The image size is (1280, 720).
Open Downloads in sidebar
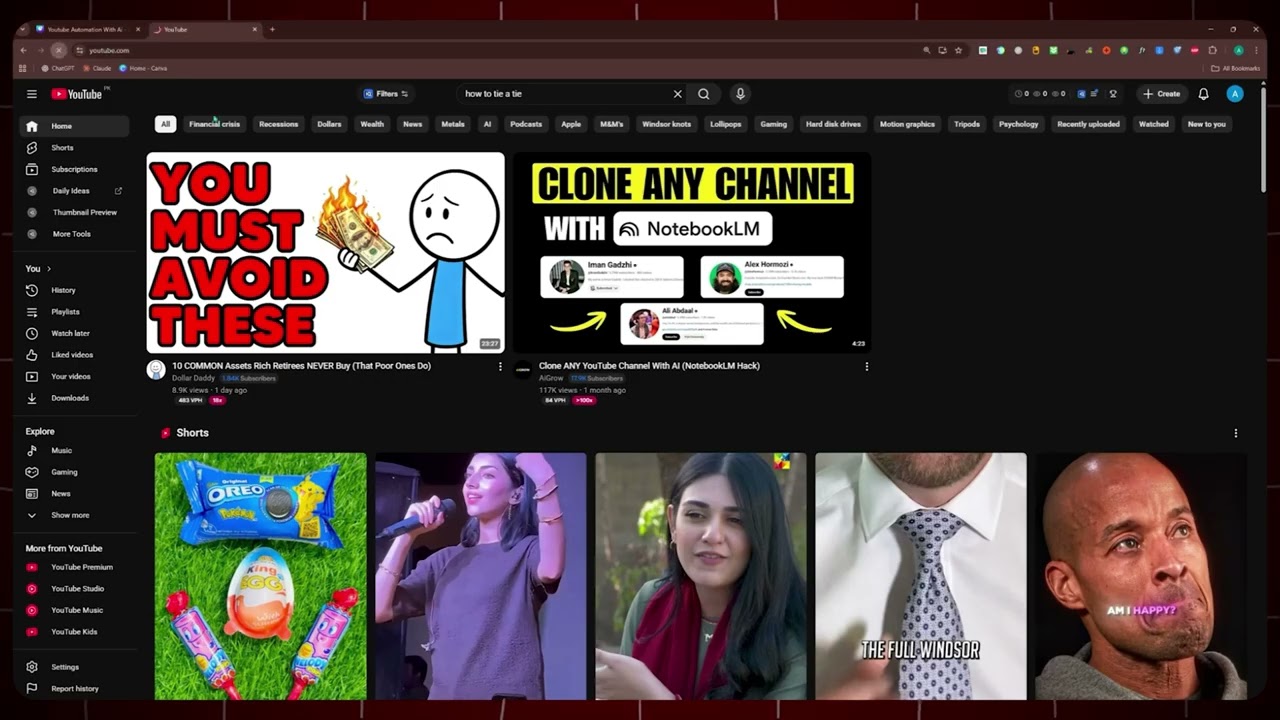[74, 398]
